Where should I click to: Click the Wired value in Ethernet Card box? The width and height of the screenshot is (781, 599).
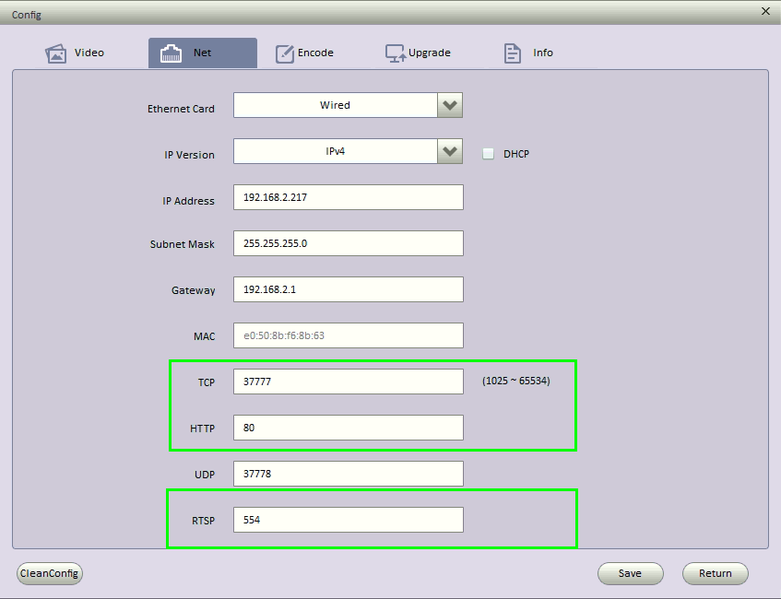click(335, 105)
